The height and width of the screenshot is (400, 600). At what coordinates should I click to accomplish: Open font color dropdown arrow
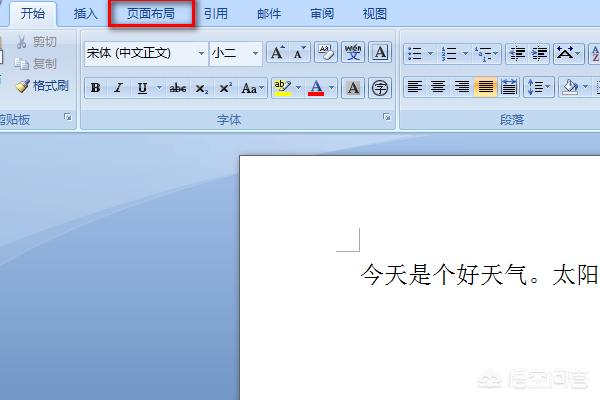pos(331,88)
